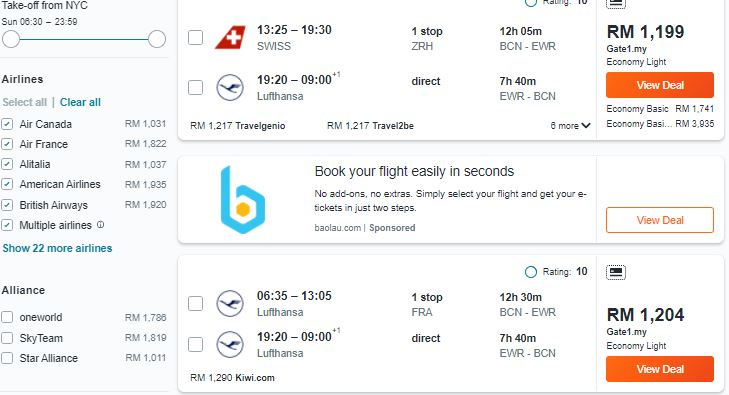Click the Lufthansa logo on the bottom 19:20 – 09:00 flight
Screen dimensions: 729x395
[230, 344]
